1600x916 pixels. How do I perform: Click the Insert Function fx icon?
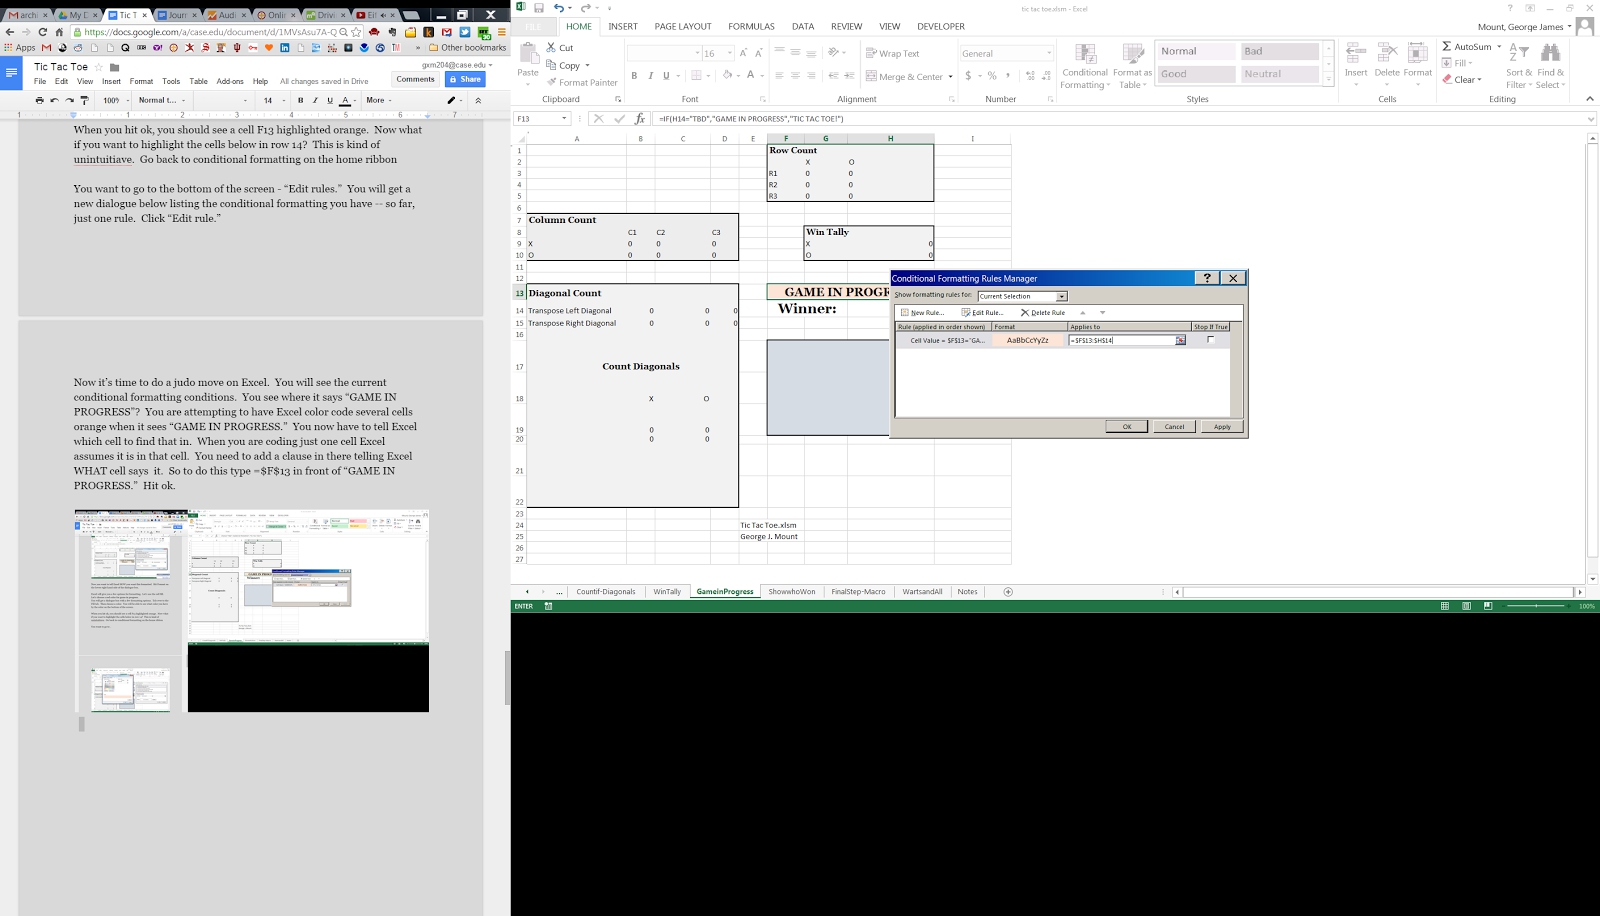click(x=640, y=119)
